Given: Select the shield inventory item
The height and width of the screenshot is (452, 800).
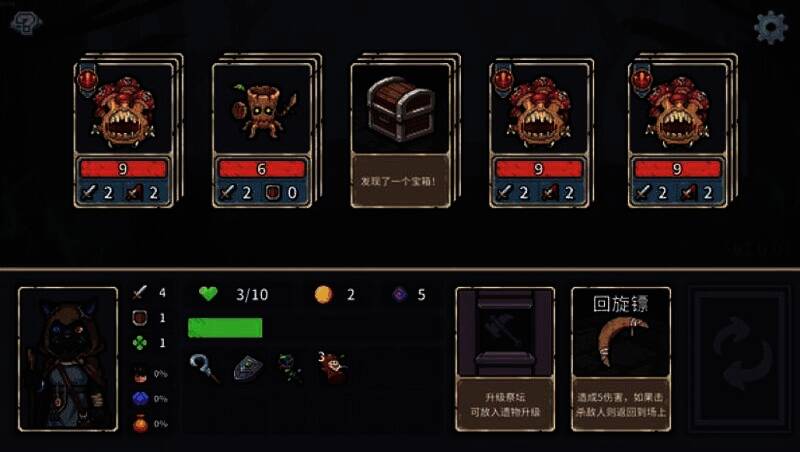Looking at the screenshot, I should (x=248, y=368).
